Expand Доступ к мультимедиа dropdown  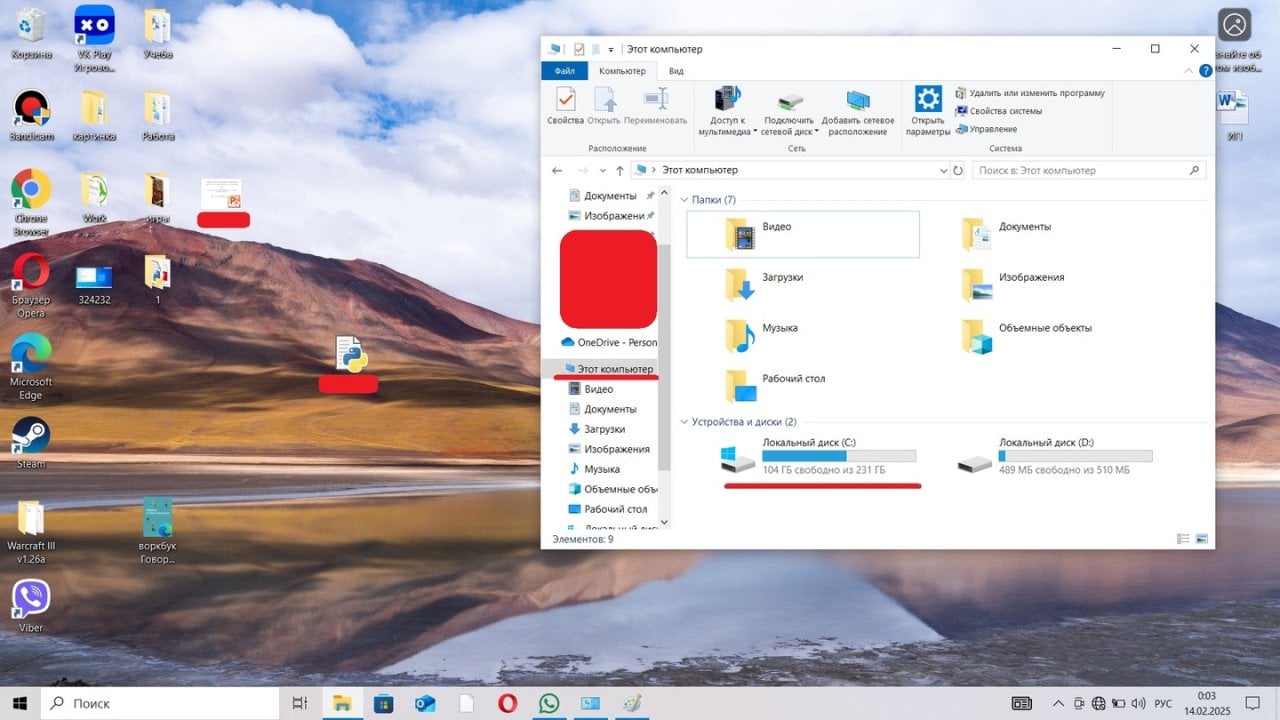[755, 131]
